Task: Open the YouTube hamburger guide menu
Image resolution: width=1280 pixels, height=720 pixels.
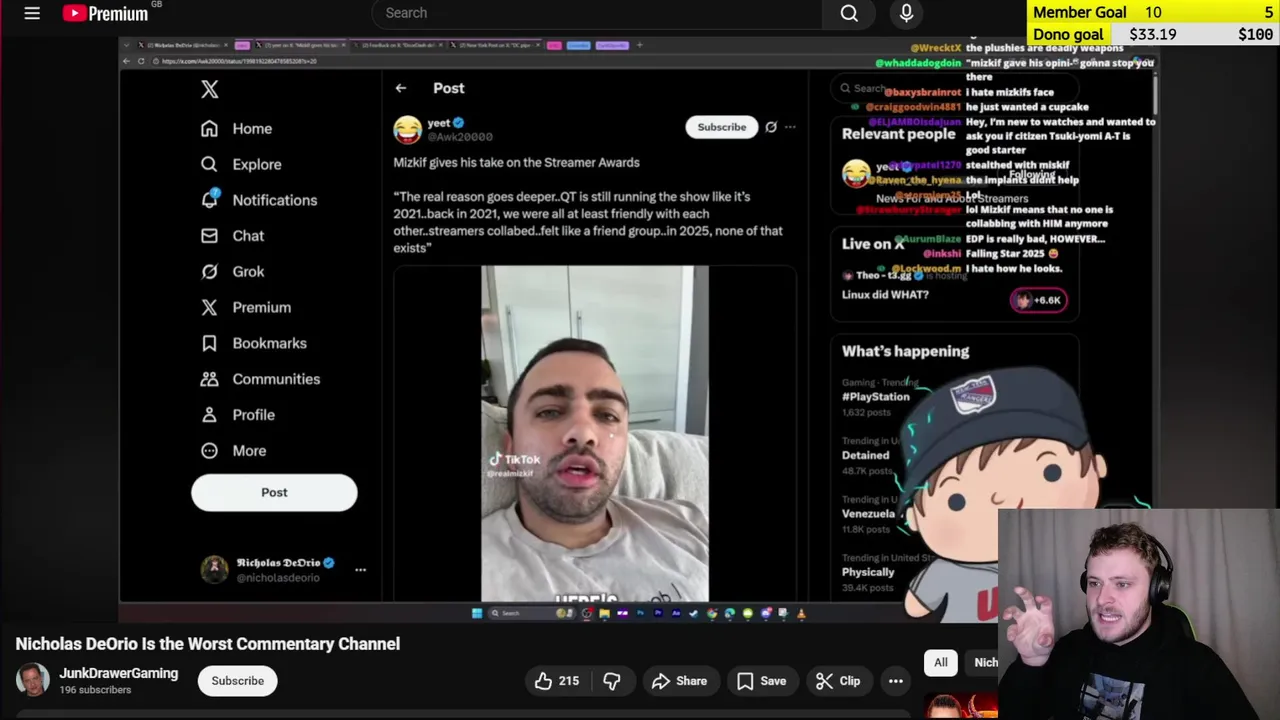Action: (32, 13)
